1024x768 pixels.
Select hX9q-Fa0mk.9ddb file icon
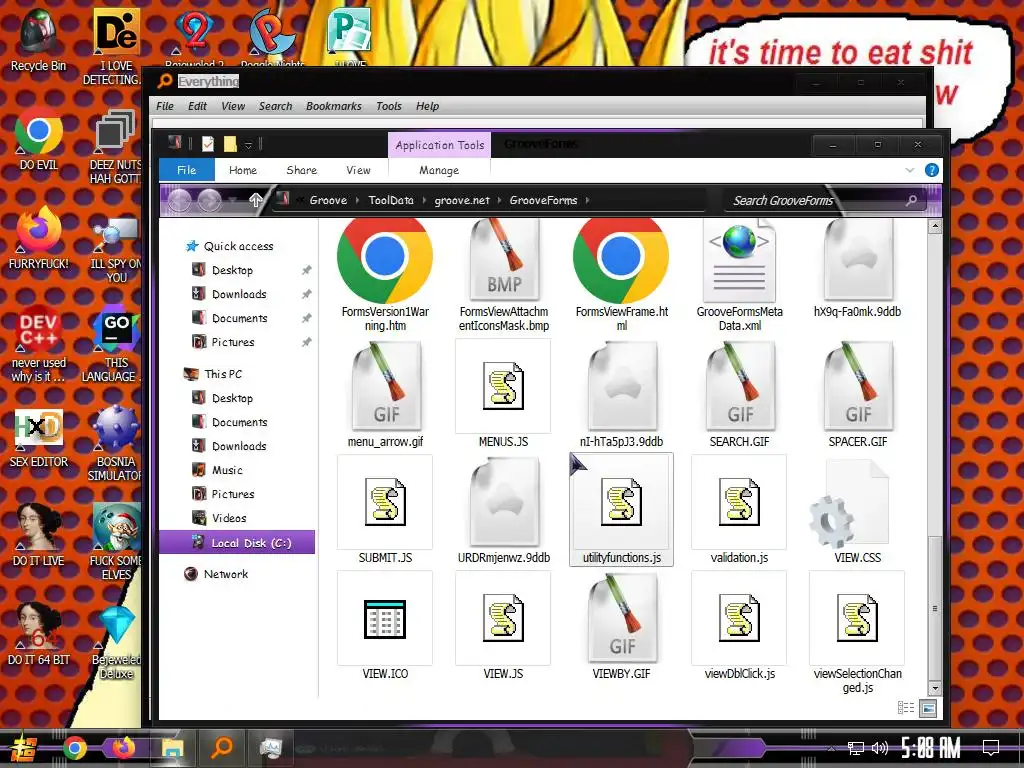[857, 259]
